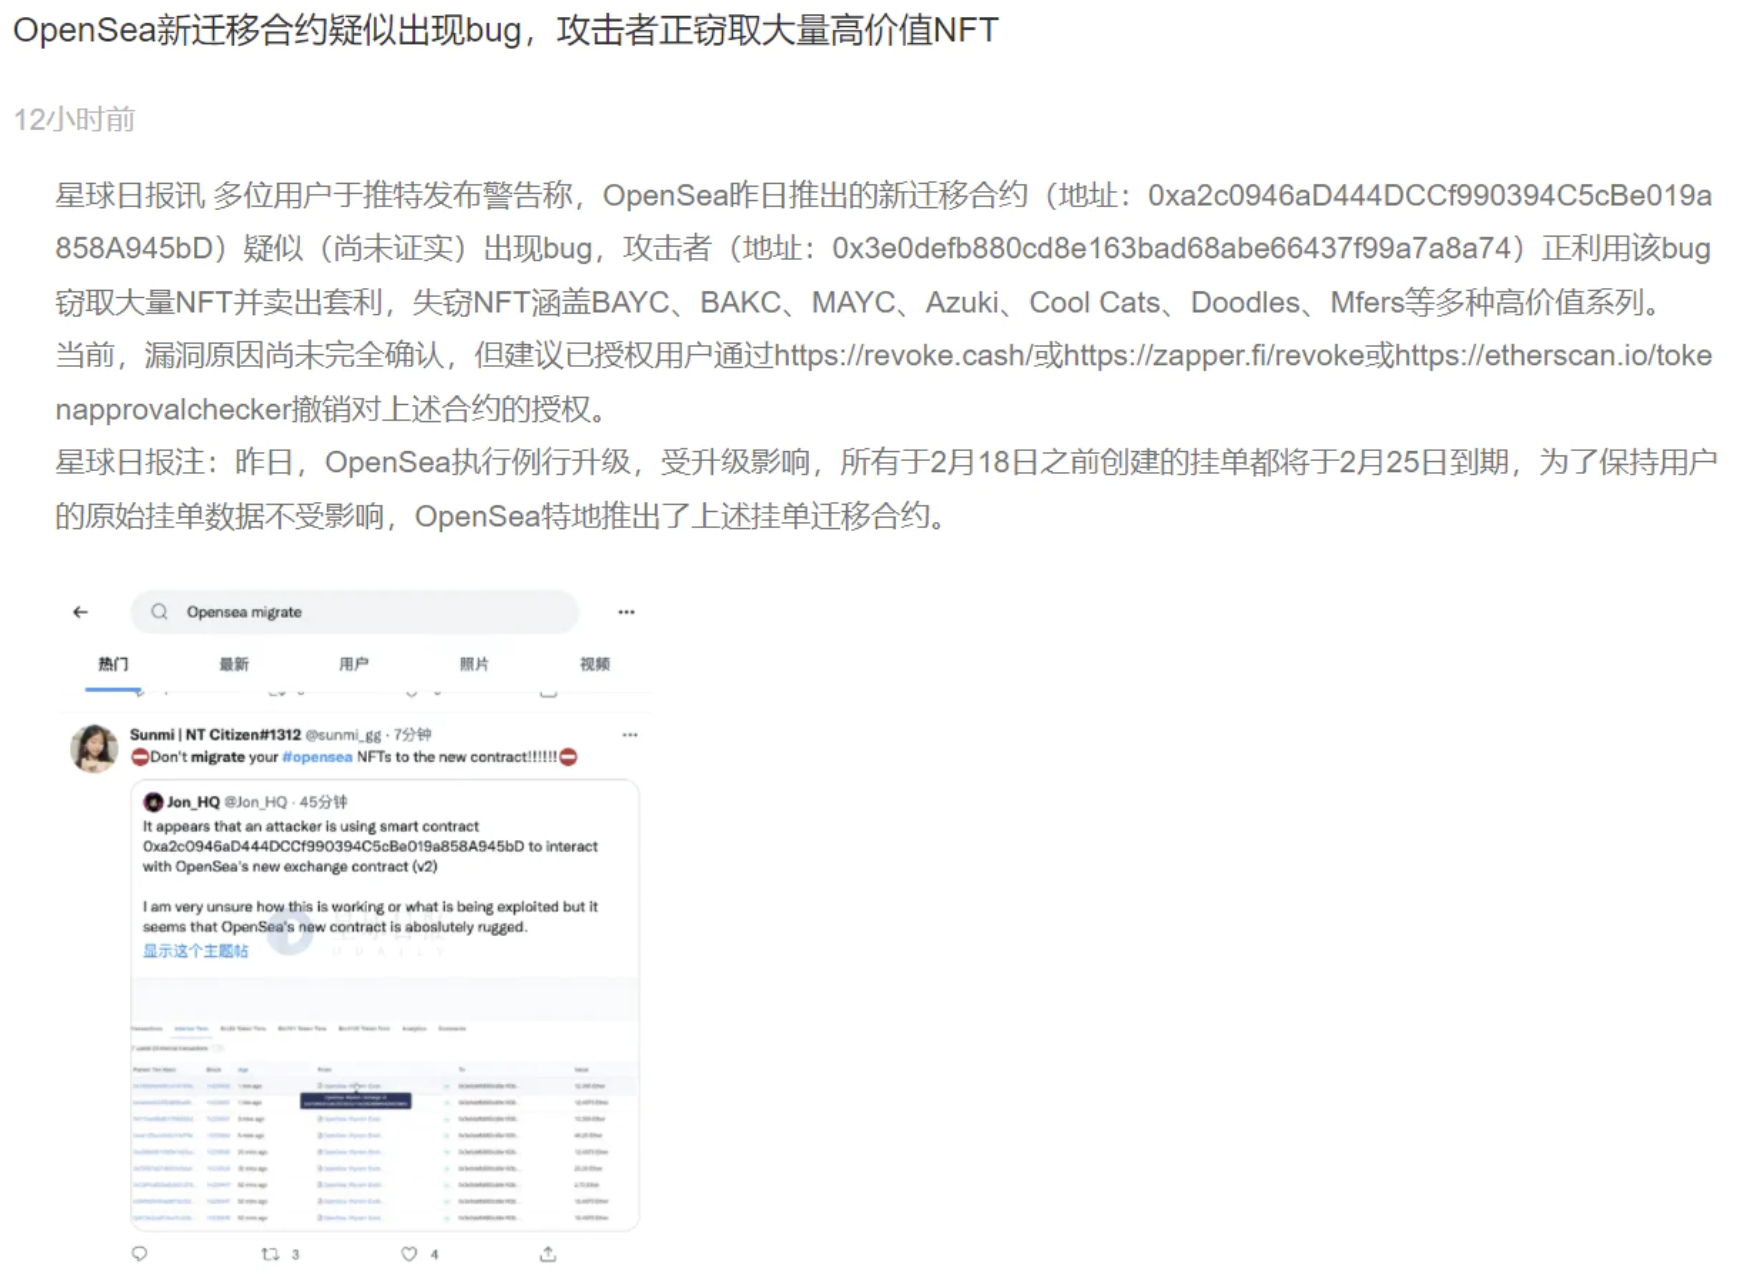
Task: Click the quoted tweet text 'It appears that an attacker'
Action: [x=310, y=827]
